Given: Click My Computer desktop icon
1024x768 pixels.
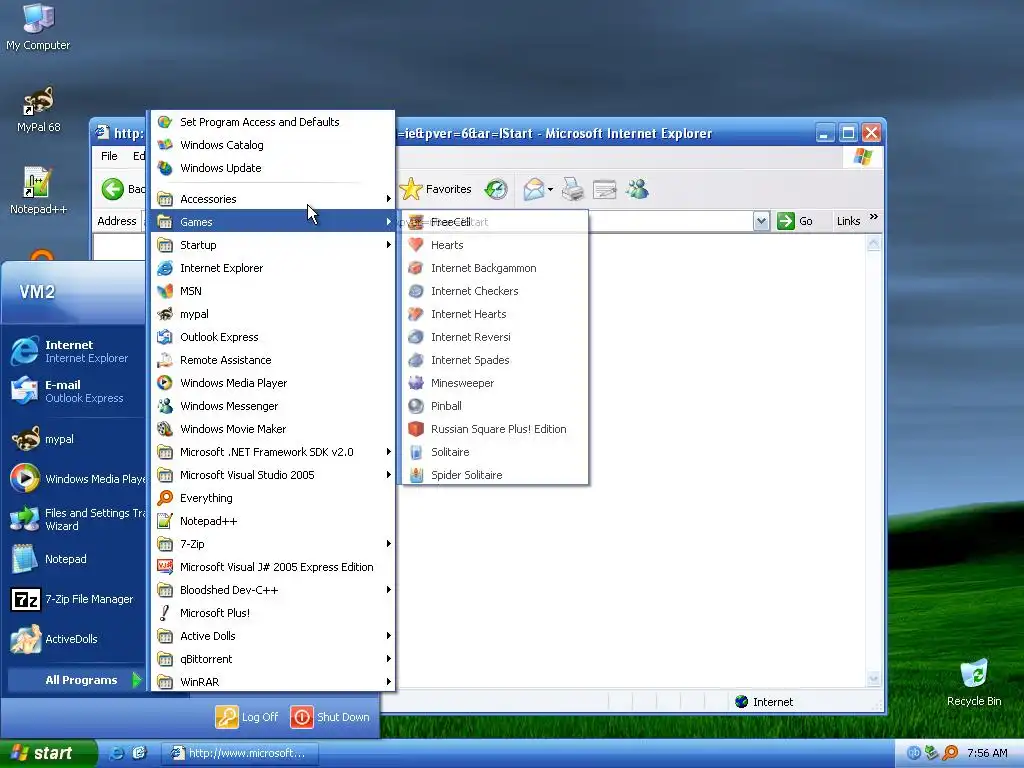Looking at the screenshot, I should [x=38, y=27].
